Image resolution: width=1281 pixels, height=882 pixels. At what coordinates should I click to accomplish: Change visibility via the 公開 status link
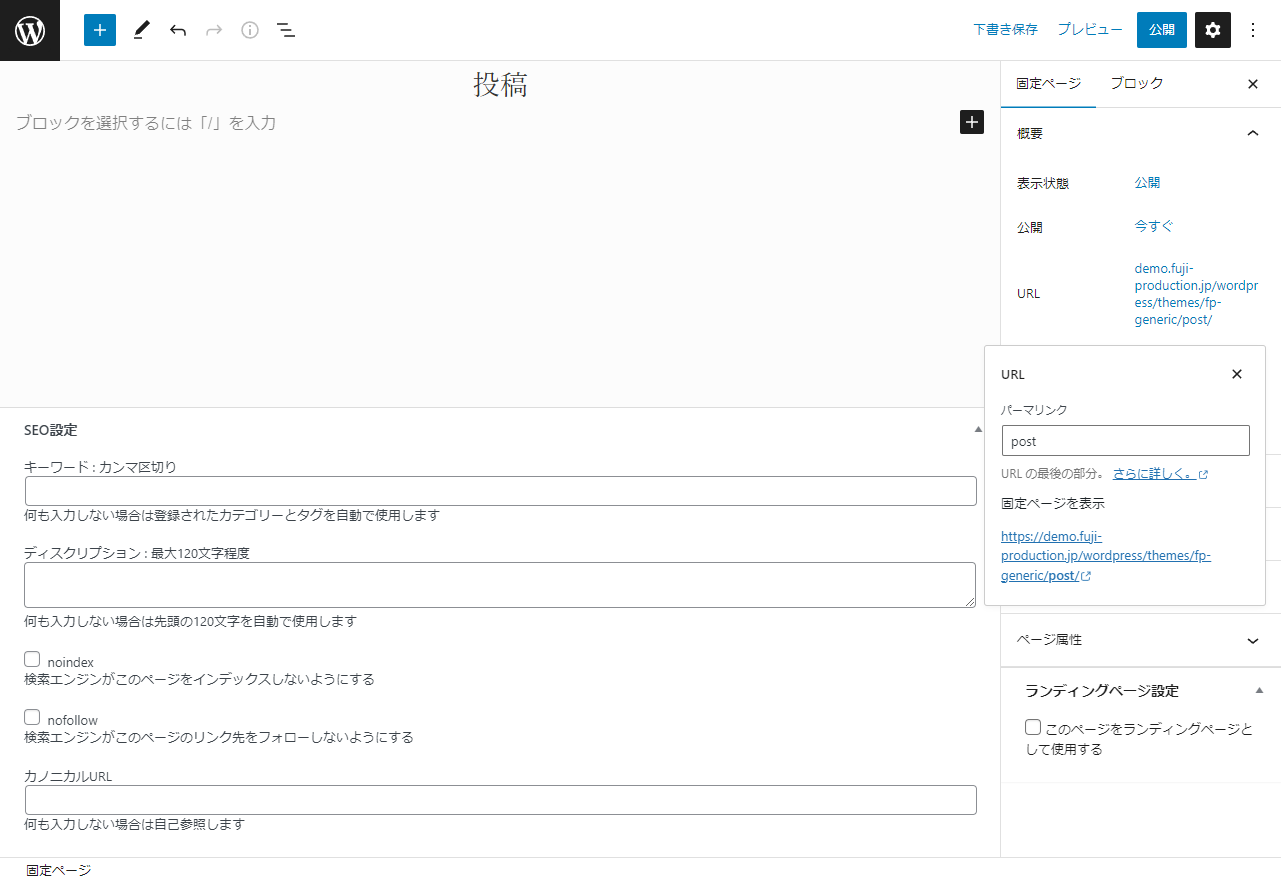coord(1147,183)
